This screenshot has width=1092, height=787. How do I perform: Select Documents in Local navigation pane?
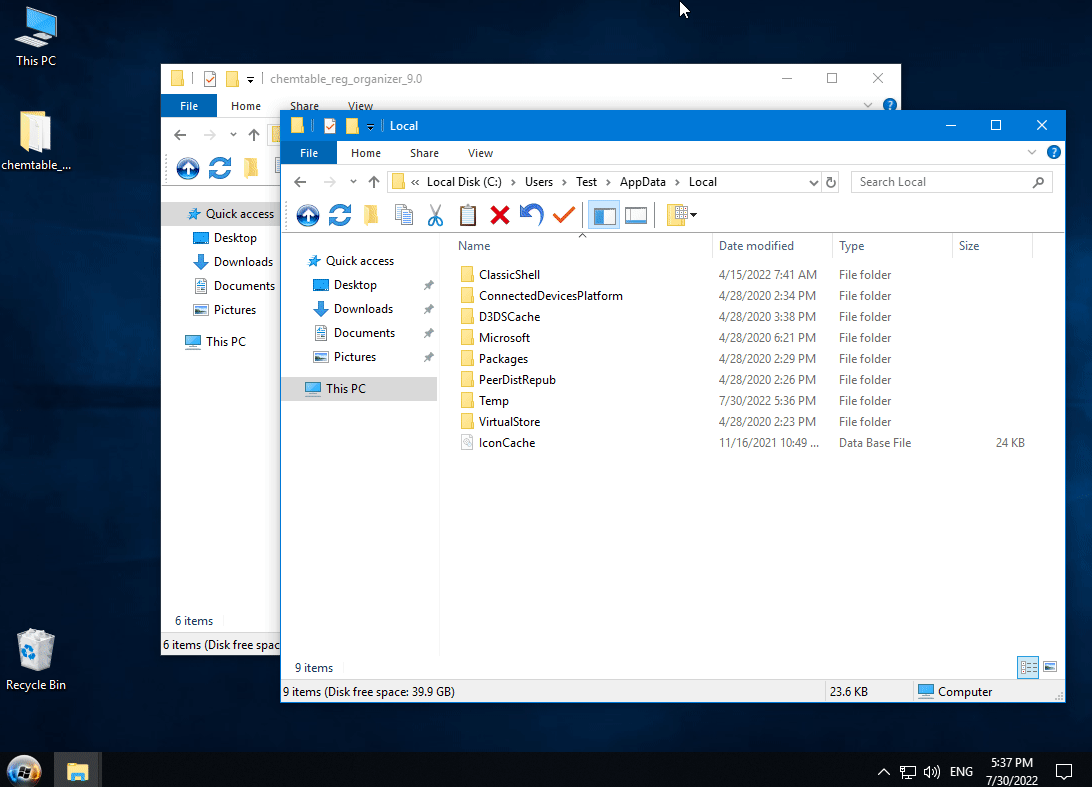click(364, 333)
